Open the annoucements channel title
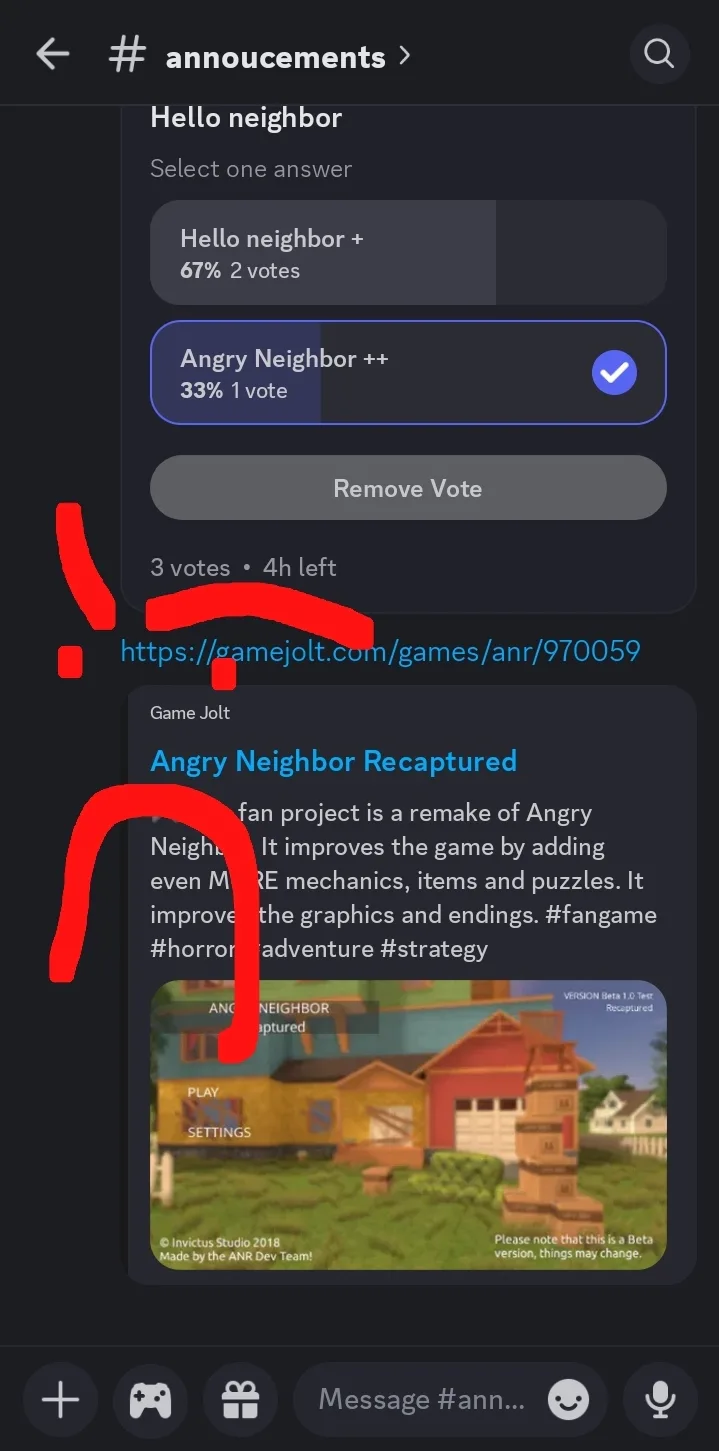The width and height of the screenshot is (719, 1451). pos(275,57)
